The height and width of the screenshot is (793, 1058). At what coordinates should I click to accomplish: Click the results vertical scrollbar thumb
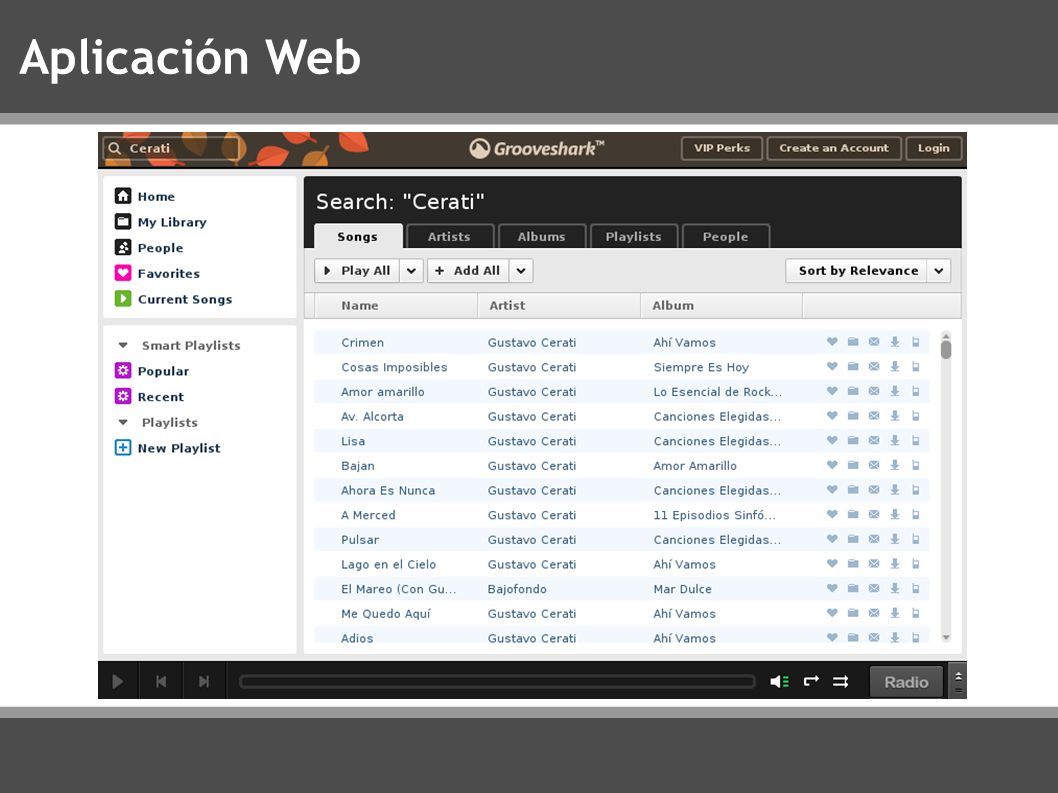(x=946, y=350)
